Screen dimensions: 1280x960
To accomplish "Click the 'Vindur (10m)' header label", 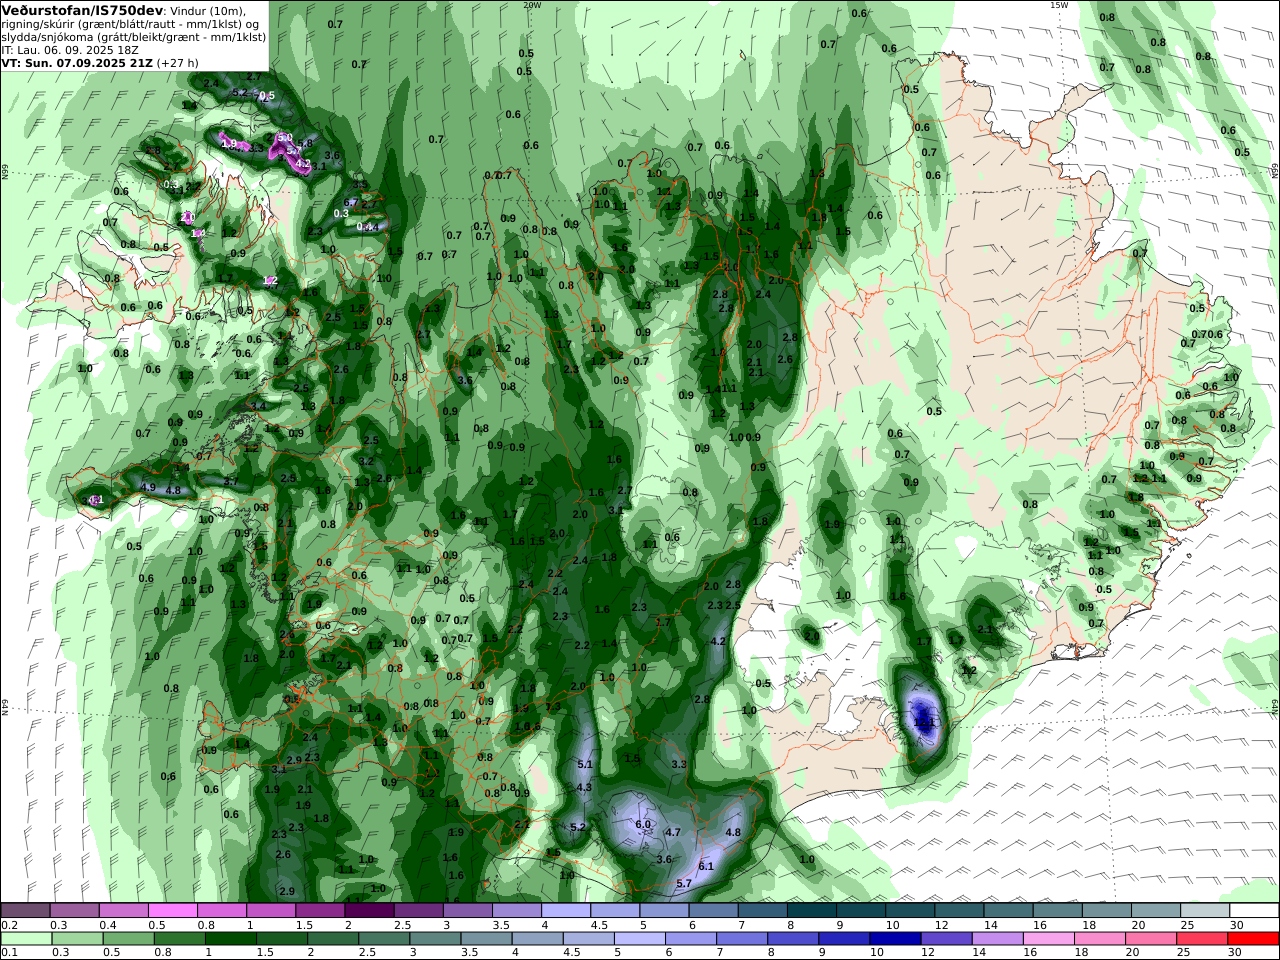I will tap(208, 10).
